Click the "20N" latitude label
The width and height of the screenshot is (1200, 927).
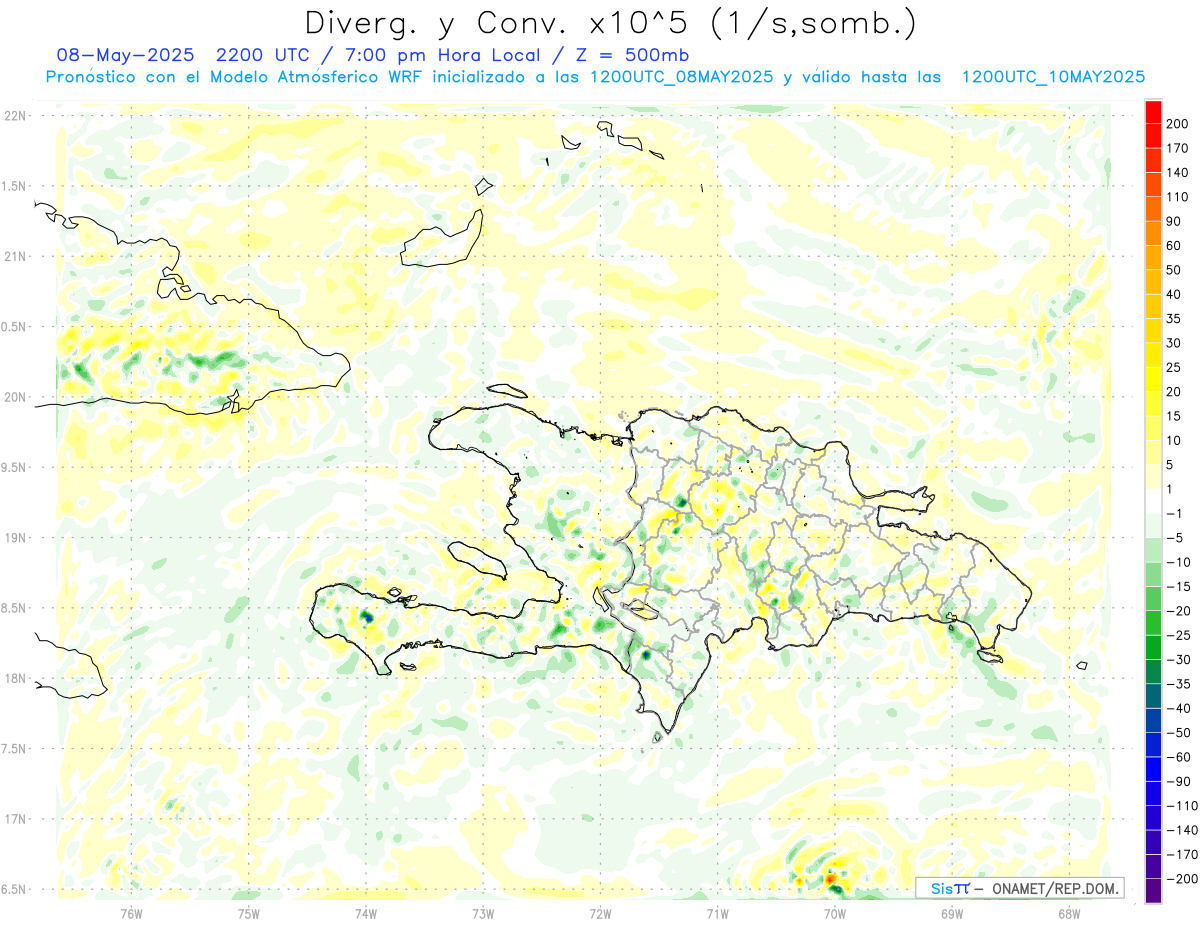click(x=14, y=397)
